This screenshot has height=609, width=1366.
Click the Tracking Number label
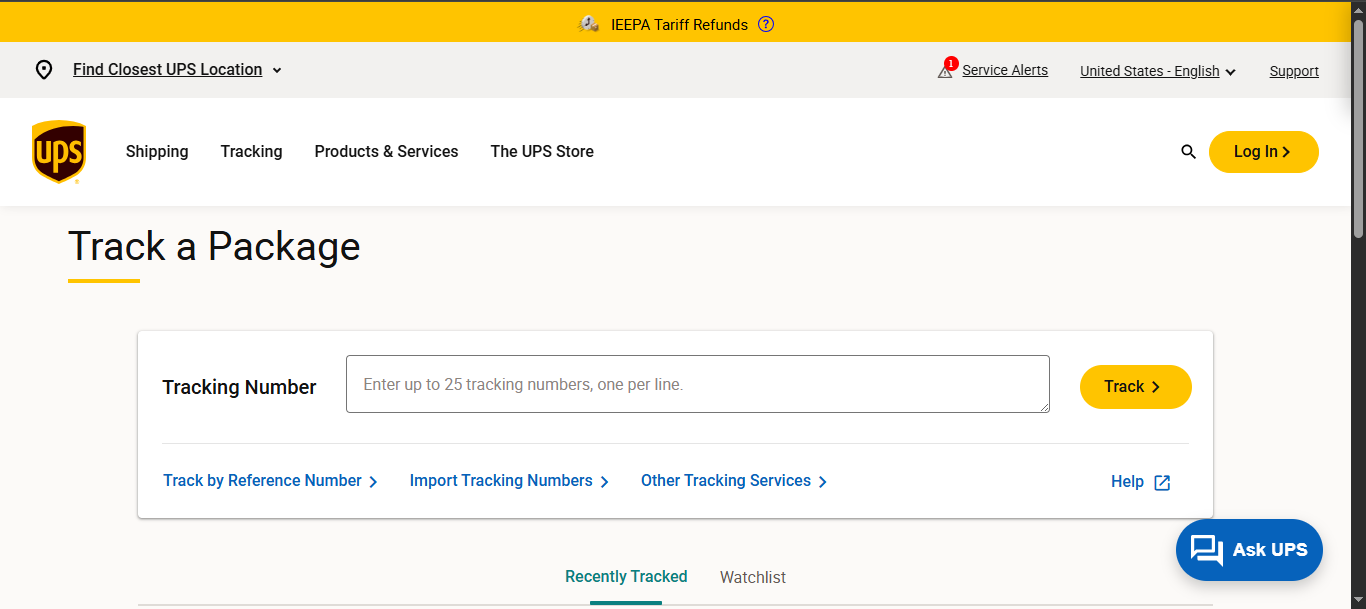(239, 387)
